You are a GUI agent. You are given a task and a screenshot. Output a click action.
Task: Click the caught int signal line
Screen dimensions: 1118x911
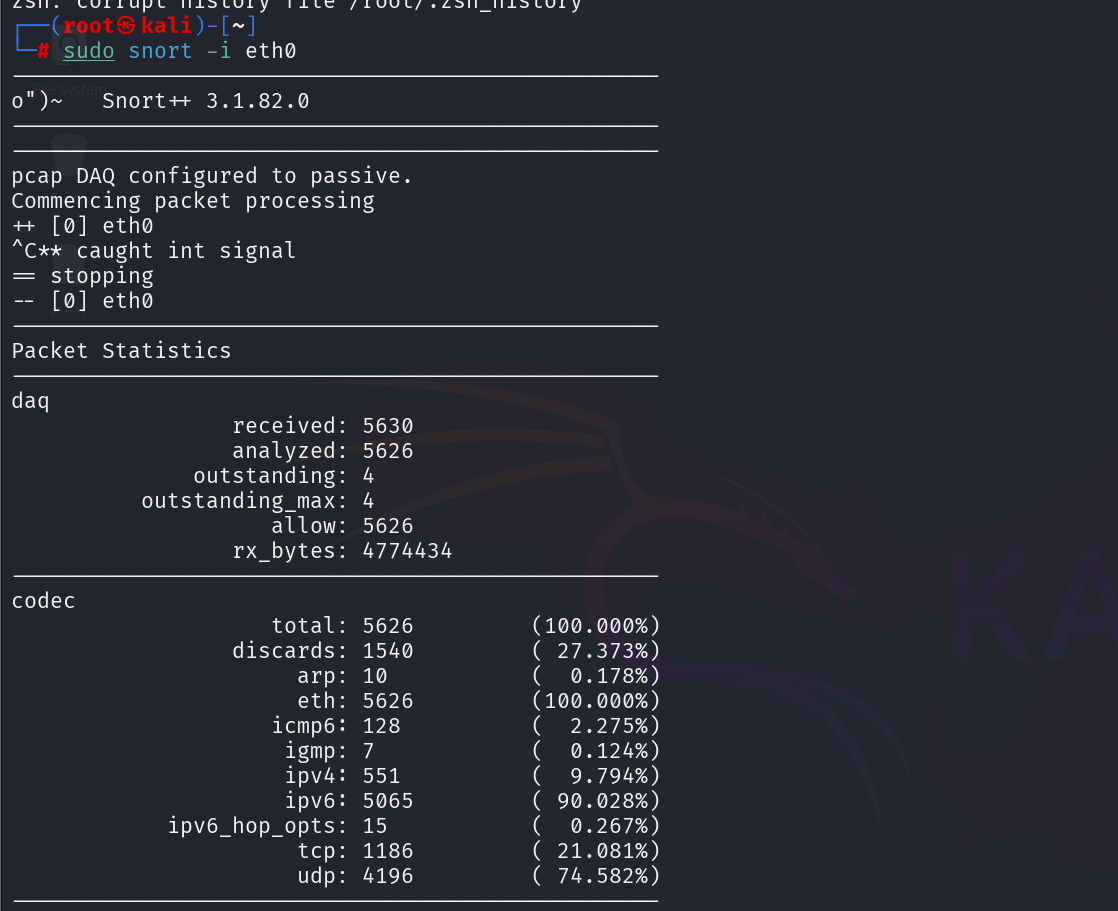[x=153, y=250]
